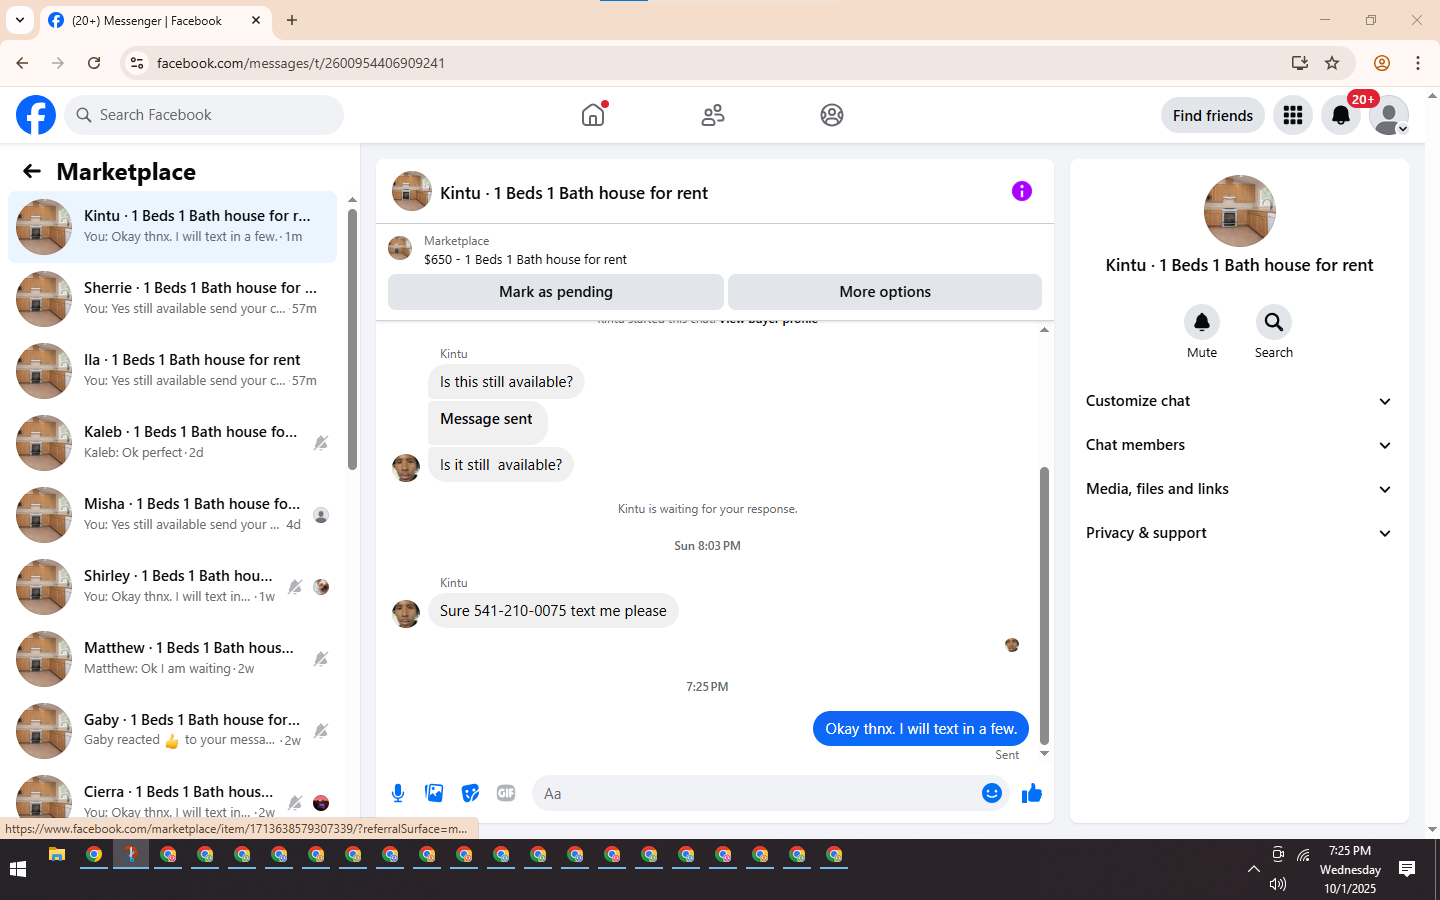
Task: Select the Messenger | Facebook browser tab
Action: click(155, 20)
